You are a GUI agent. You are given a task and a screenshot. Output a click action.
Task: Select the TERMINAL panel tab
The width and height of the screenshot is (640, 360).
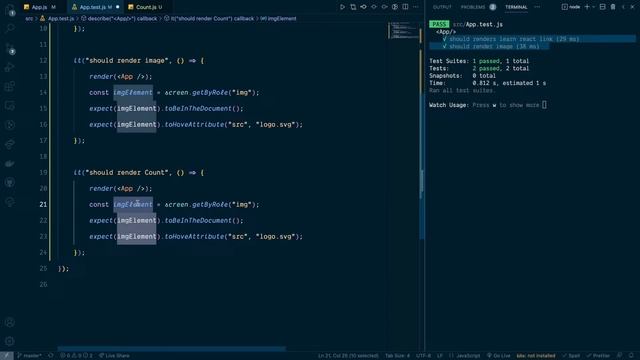516,7
